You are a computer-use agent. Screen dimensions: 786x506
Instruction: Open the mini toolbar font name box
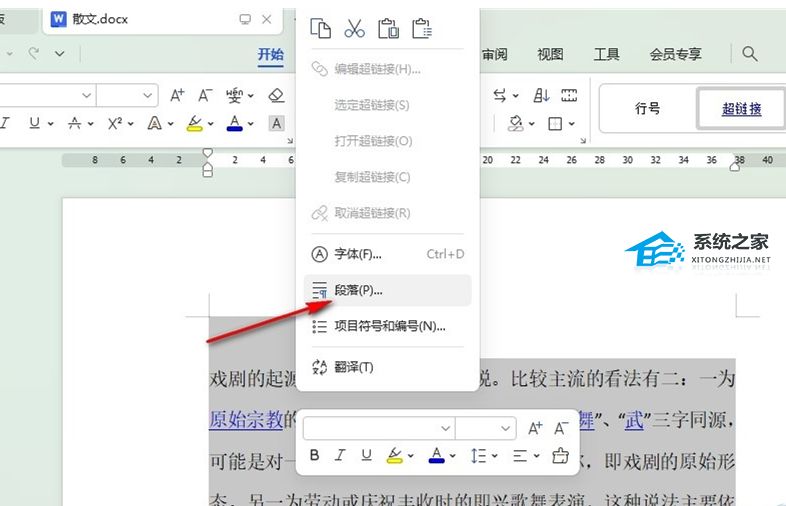click(x=378, y=428)
